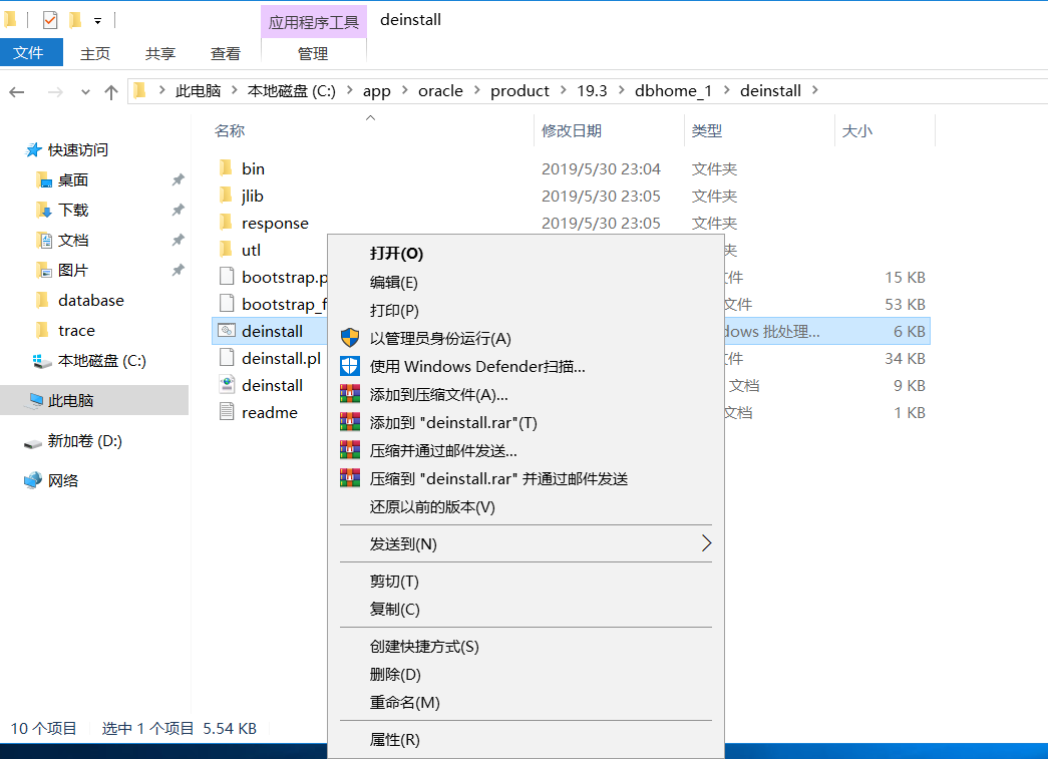Go up one folder level arrow

pyautogui.click(x=111, y=92)
